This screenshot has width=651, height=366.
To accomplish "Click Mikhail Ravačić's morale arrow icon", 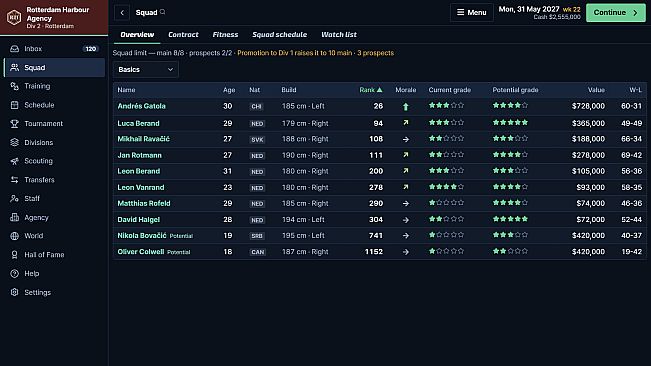I will point(406,139).
